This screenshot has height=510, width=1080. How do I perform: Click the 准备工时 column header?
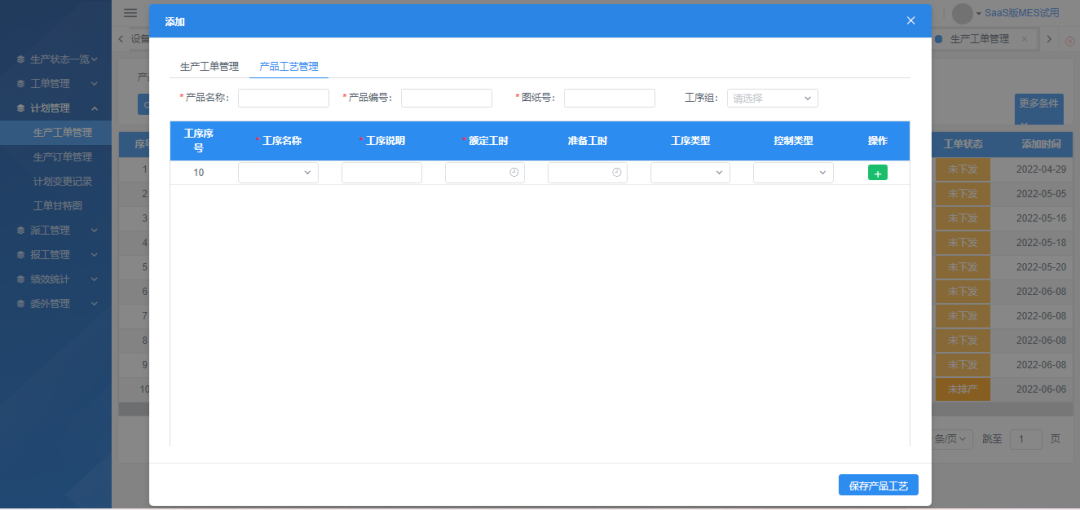(x=588, y=141)
